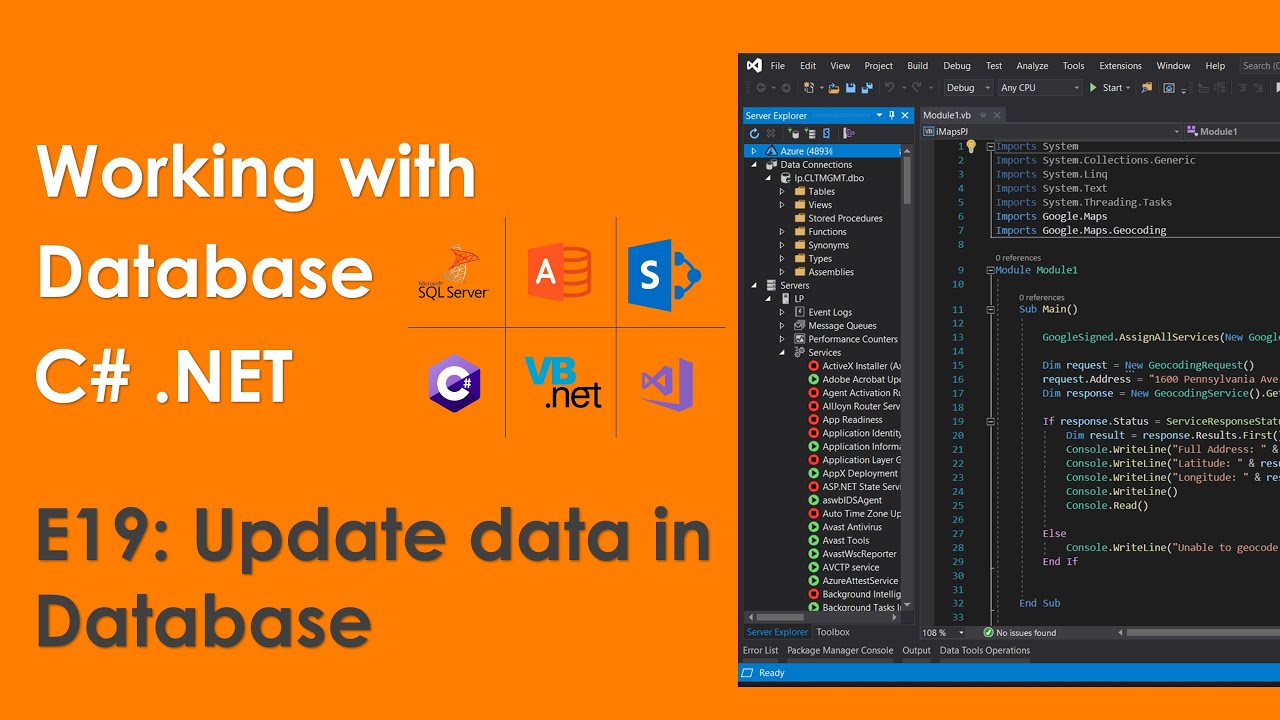Open the Error List tab
The image size is (1280, 720).
[760, 650]
